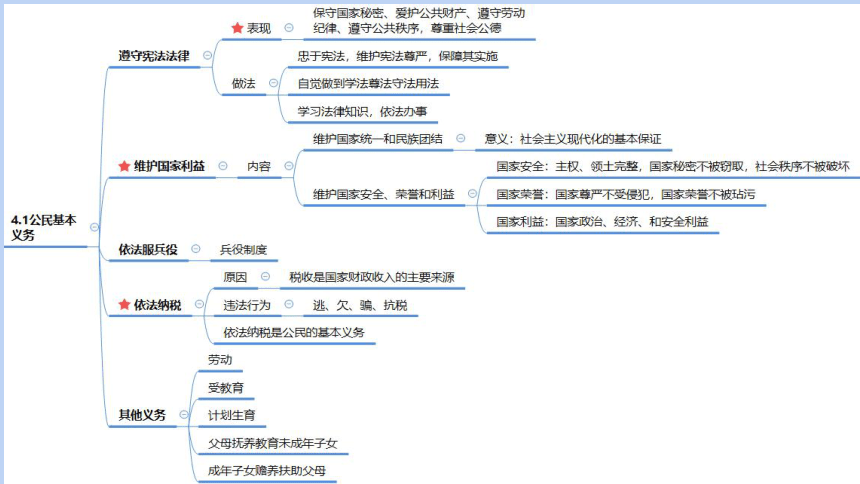
Task: Select node 维护国家统一和民族团结
Action: pos(378,139)
